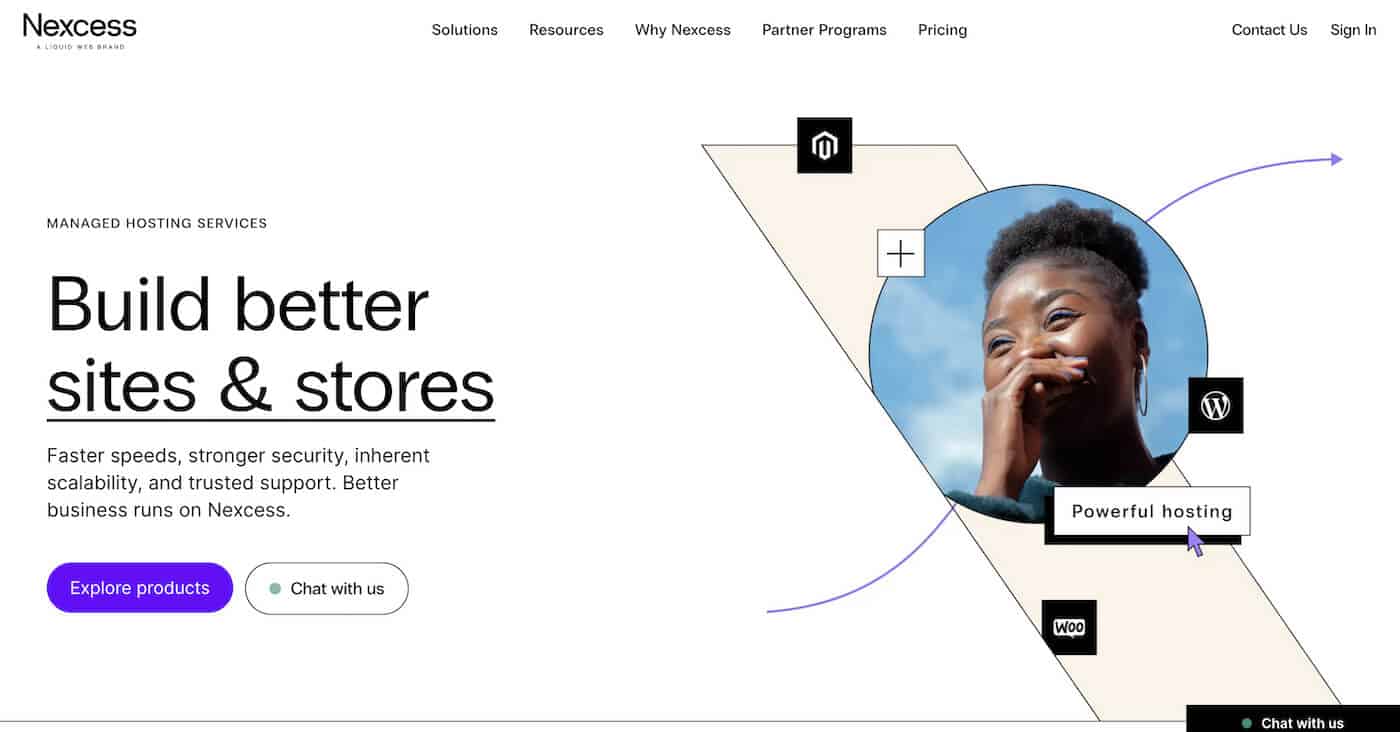
Task: Click the Explore products button
Action: pyautogui.click(x=140, y=588)
